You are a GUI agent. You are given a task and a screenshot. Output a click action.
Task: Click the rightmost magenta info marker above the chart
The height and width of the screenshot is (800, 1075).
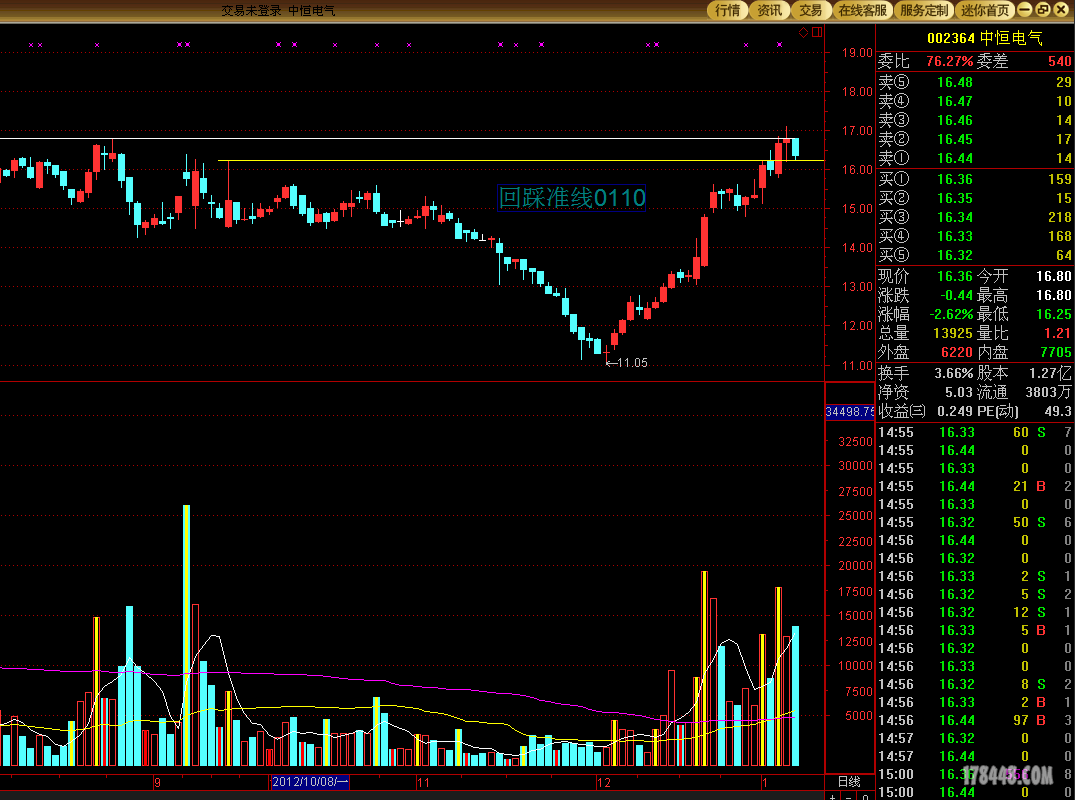(x=780, y=45)
